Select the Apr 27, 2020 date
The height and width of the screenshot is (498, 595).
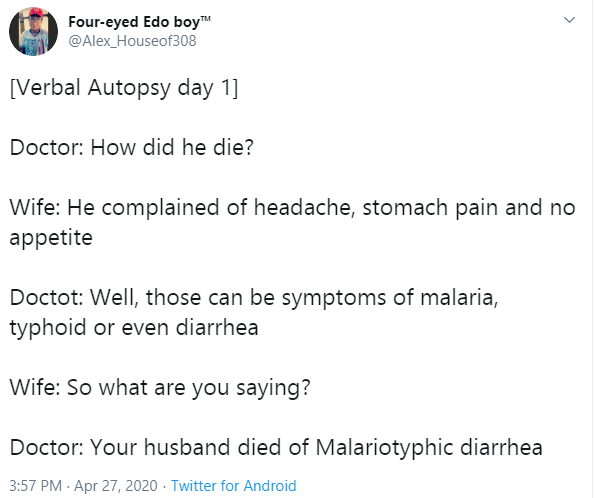pos(116,485)
